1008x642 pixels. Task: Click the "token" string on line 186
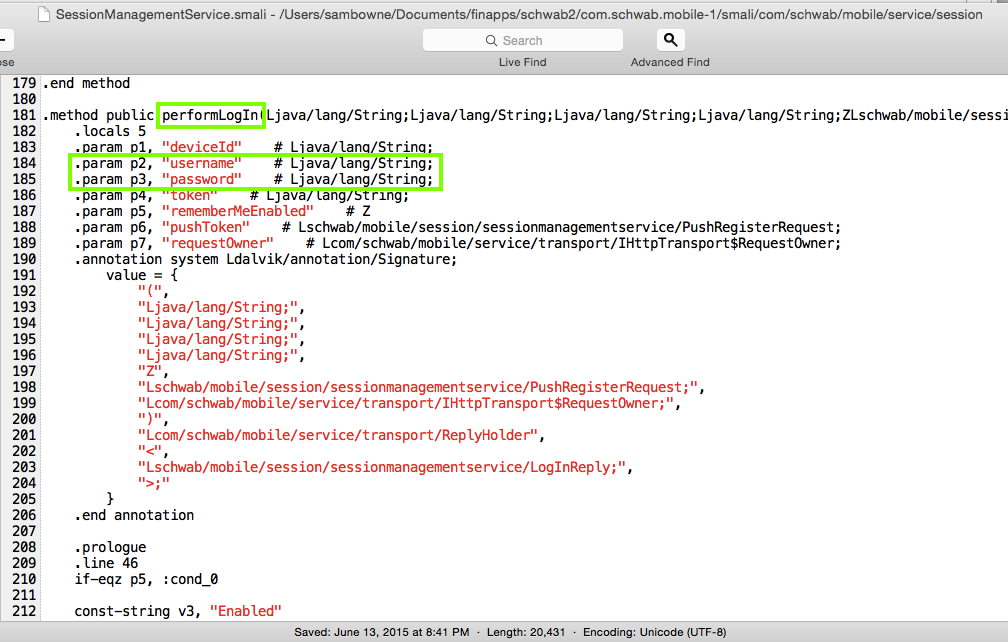[190, 195]
